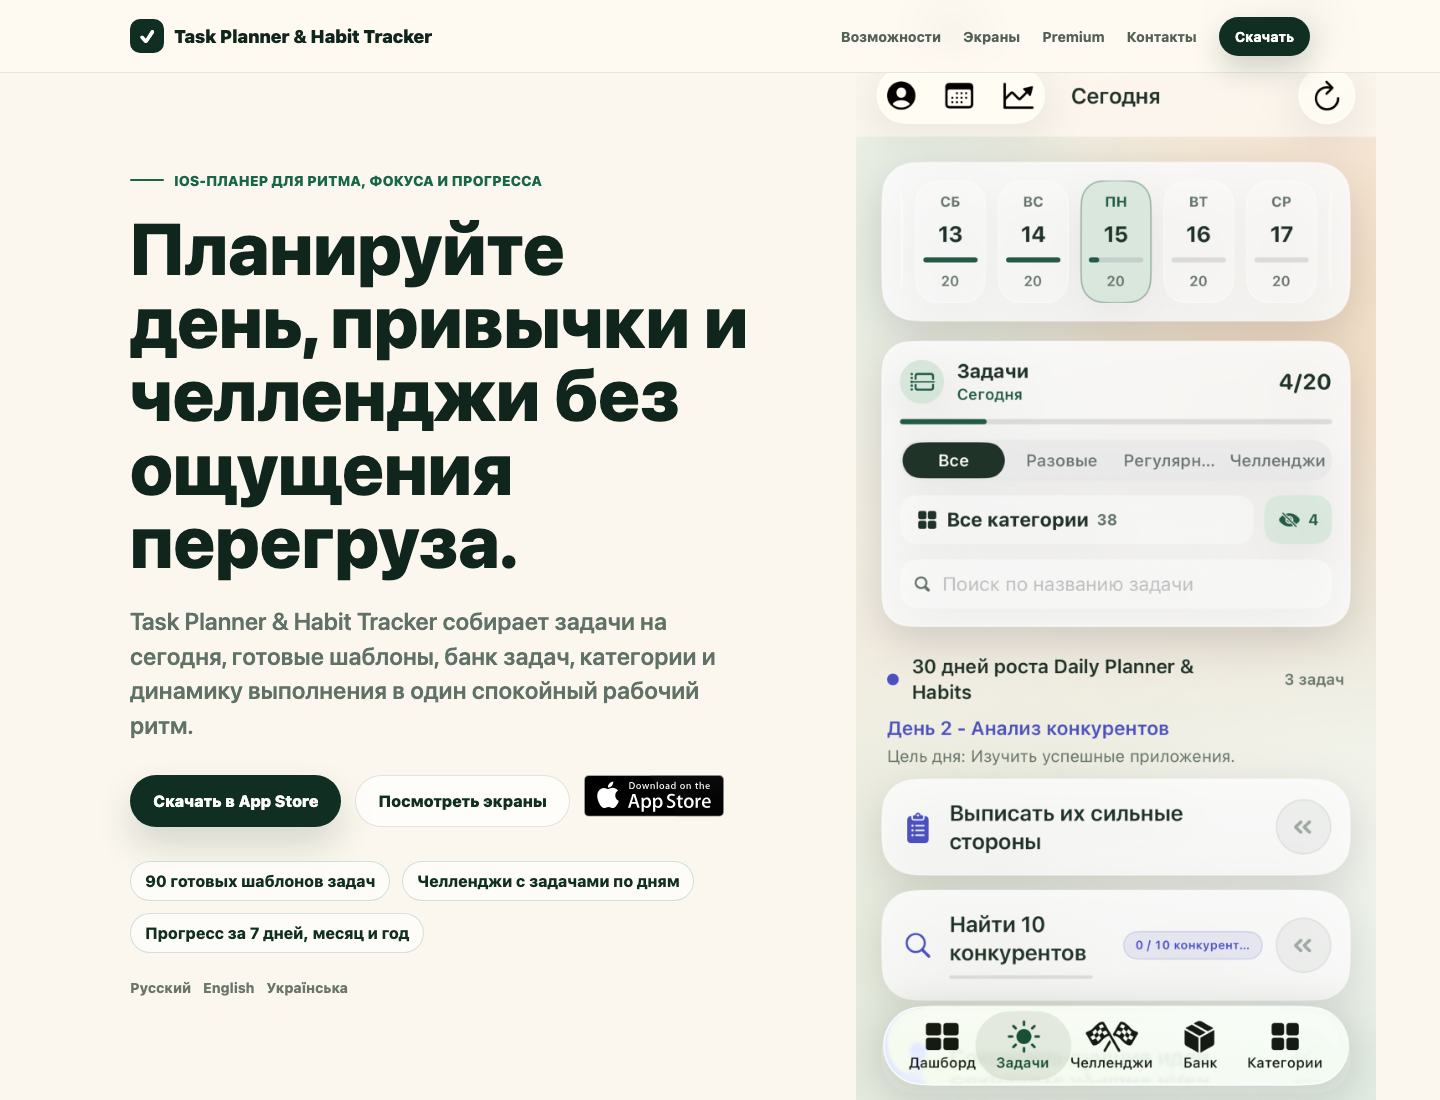Click the Скачать header button
Image resolution: width=1440 pixels, height=1100 pixels.
click(1264, 37)
